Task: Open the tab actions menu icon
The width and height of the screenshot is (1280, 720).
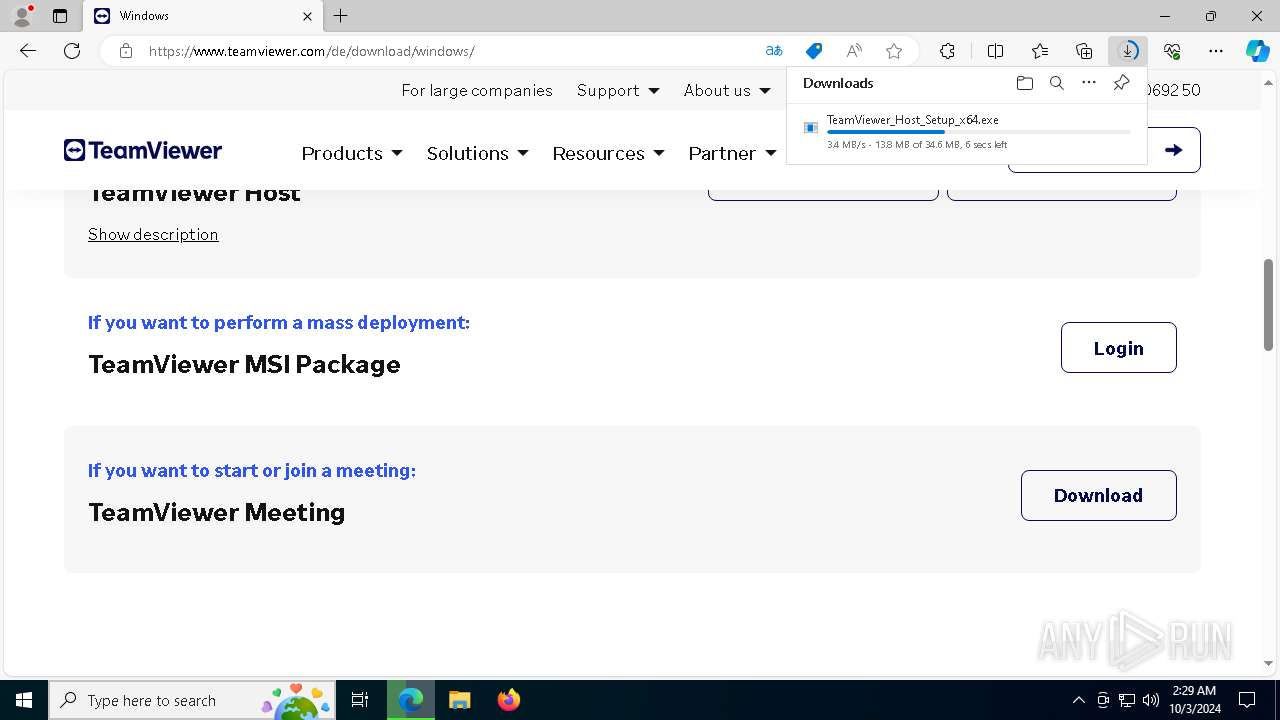Action: [x=60, y=16]
